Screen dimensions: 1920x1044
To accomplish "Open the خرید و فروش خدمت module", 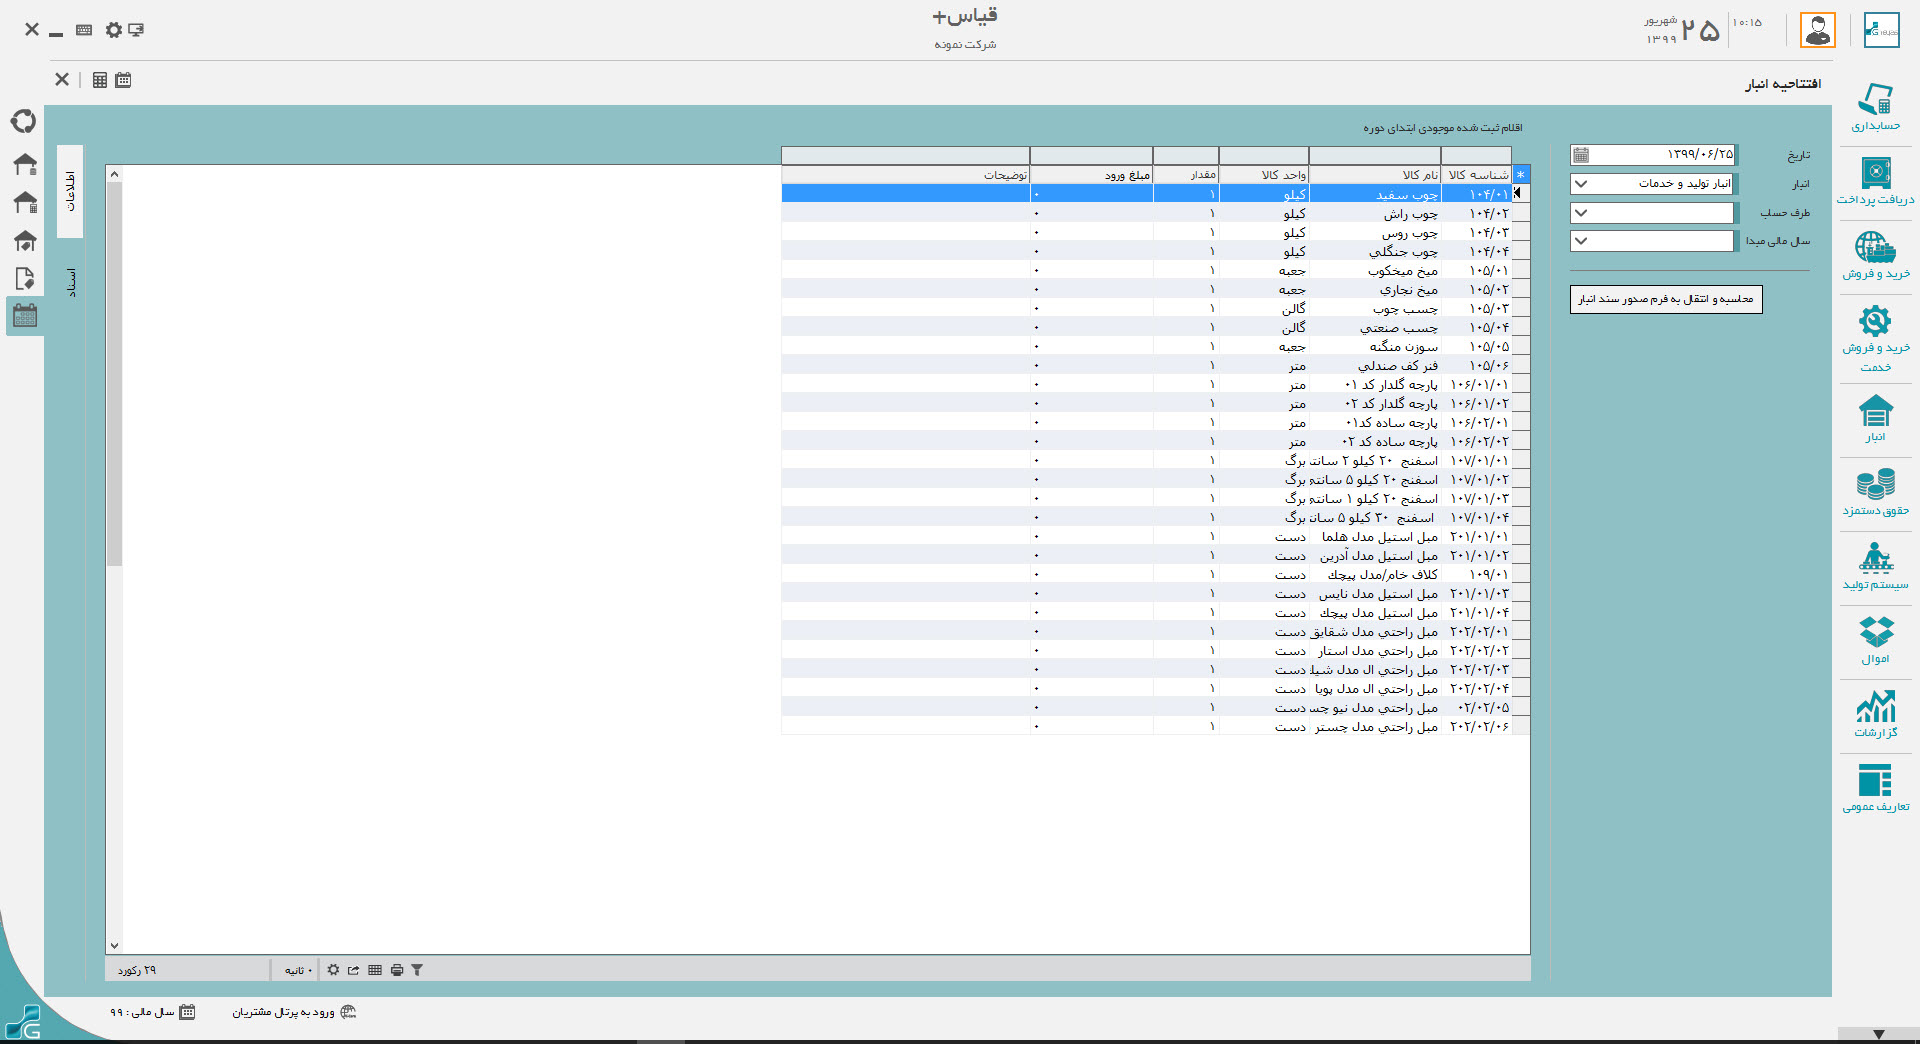I will [x=1875, y=338].
